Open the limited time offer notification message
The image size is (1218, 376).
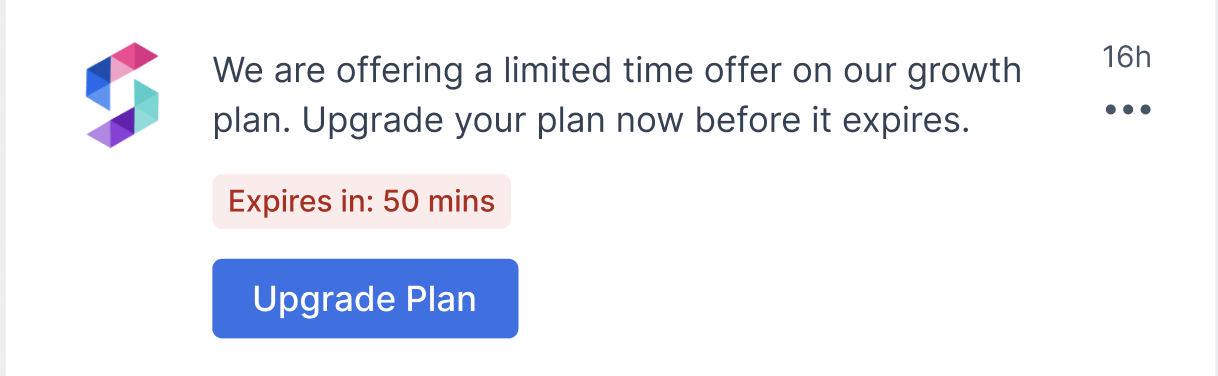click(617, 96)
